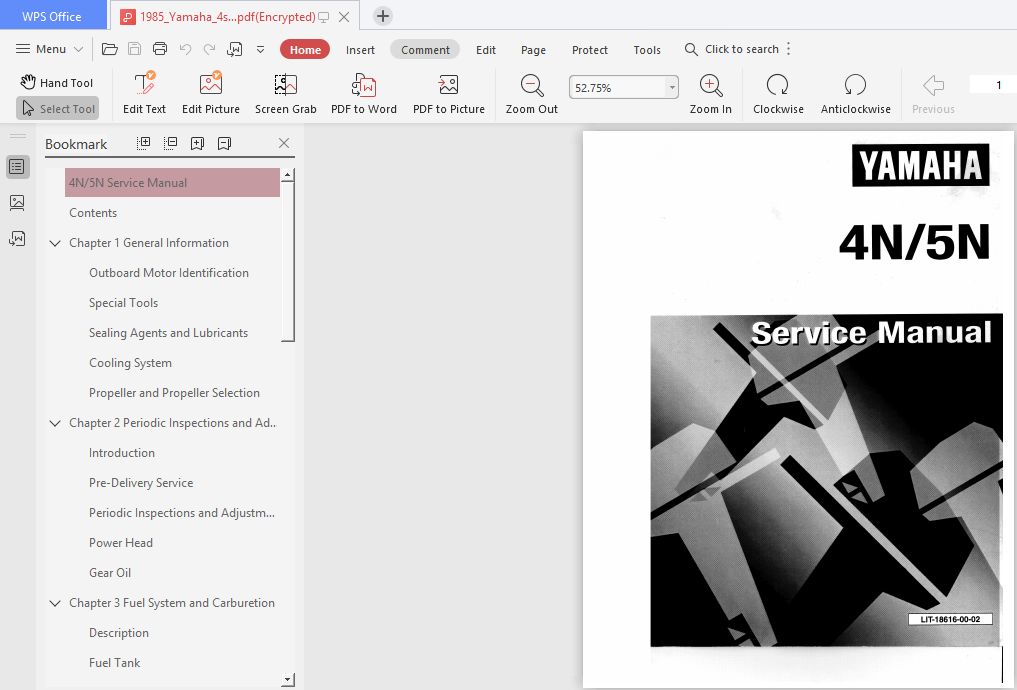Click the bookmark scrollbar down arrow
The width and height of the screenshot is (1017, 690).
coord(288,680)
